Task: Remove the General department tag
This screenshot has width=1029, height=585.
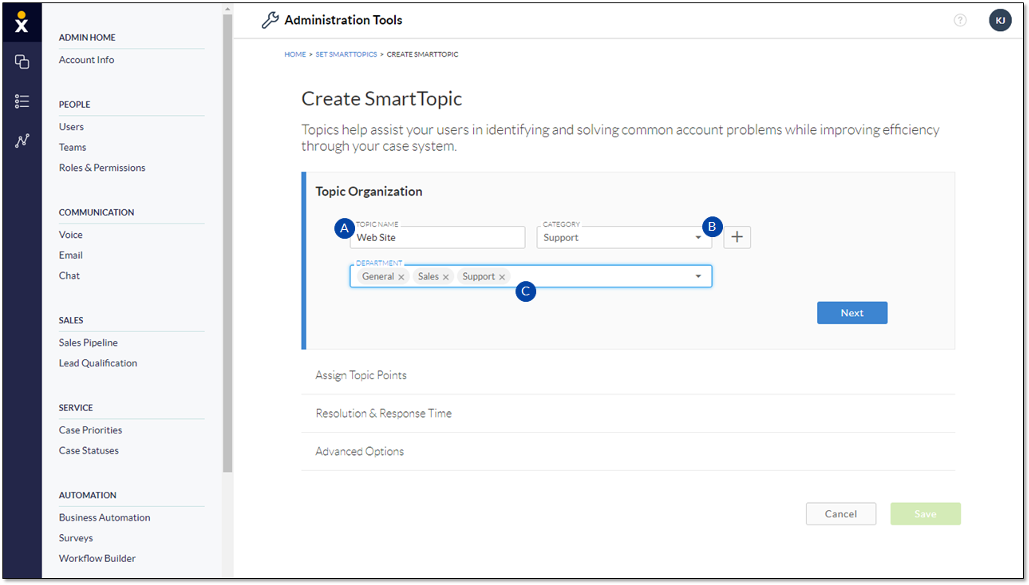Action: (401, 277)
